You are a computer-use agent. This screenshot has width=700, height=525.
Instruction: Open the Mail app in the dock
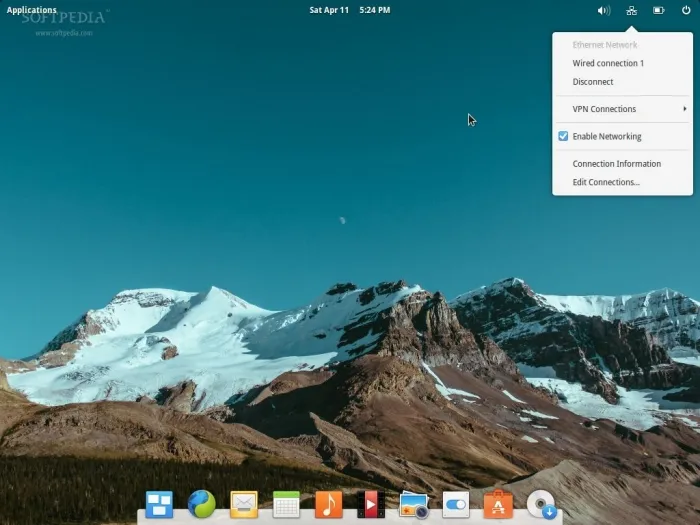(244, 504)
